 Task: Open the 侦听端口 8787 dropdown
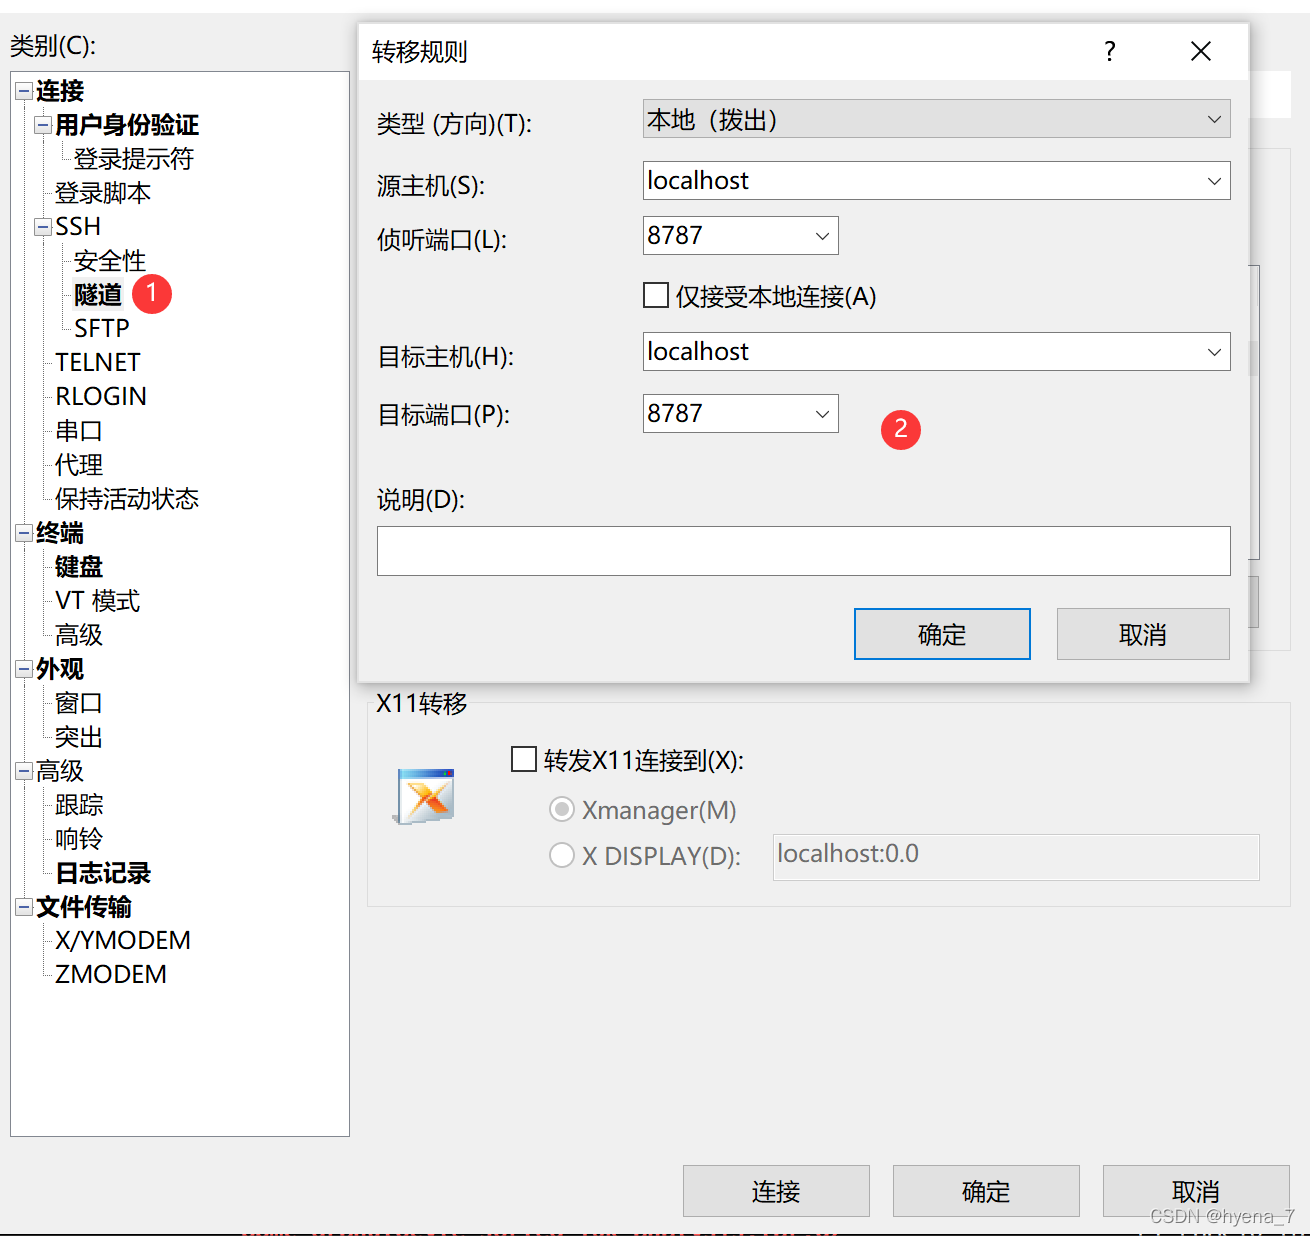822,236
